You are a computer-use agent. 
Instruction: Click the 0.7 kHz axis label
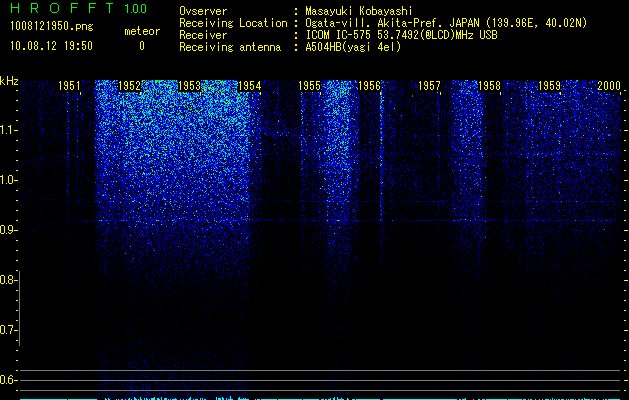pos(7,330)
